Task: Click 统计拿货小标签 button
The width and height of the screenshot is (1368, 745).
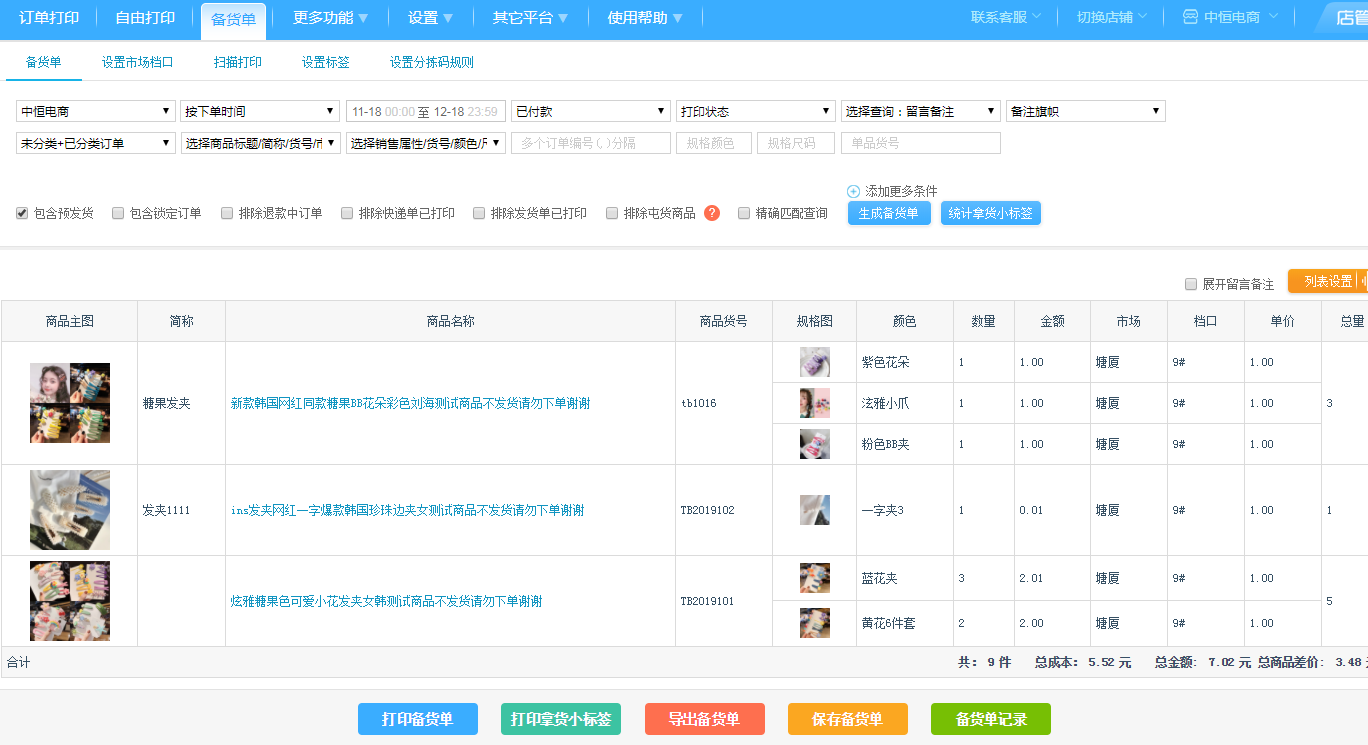Action: pos(991,213)
